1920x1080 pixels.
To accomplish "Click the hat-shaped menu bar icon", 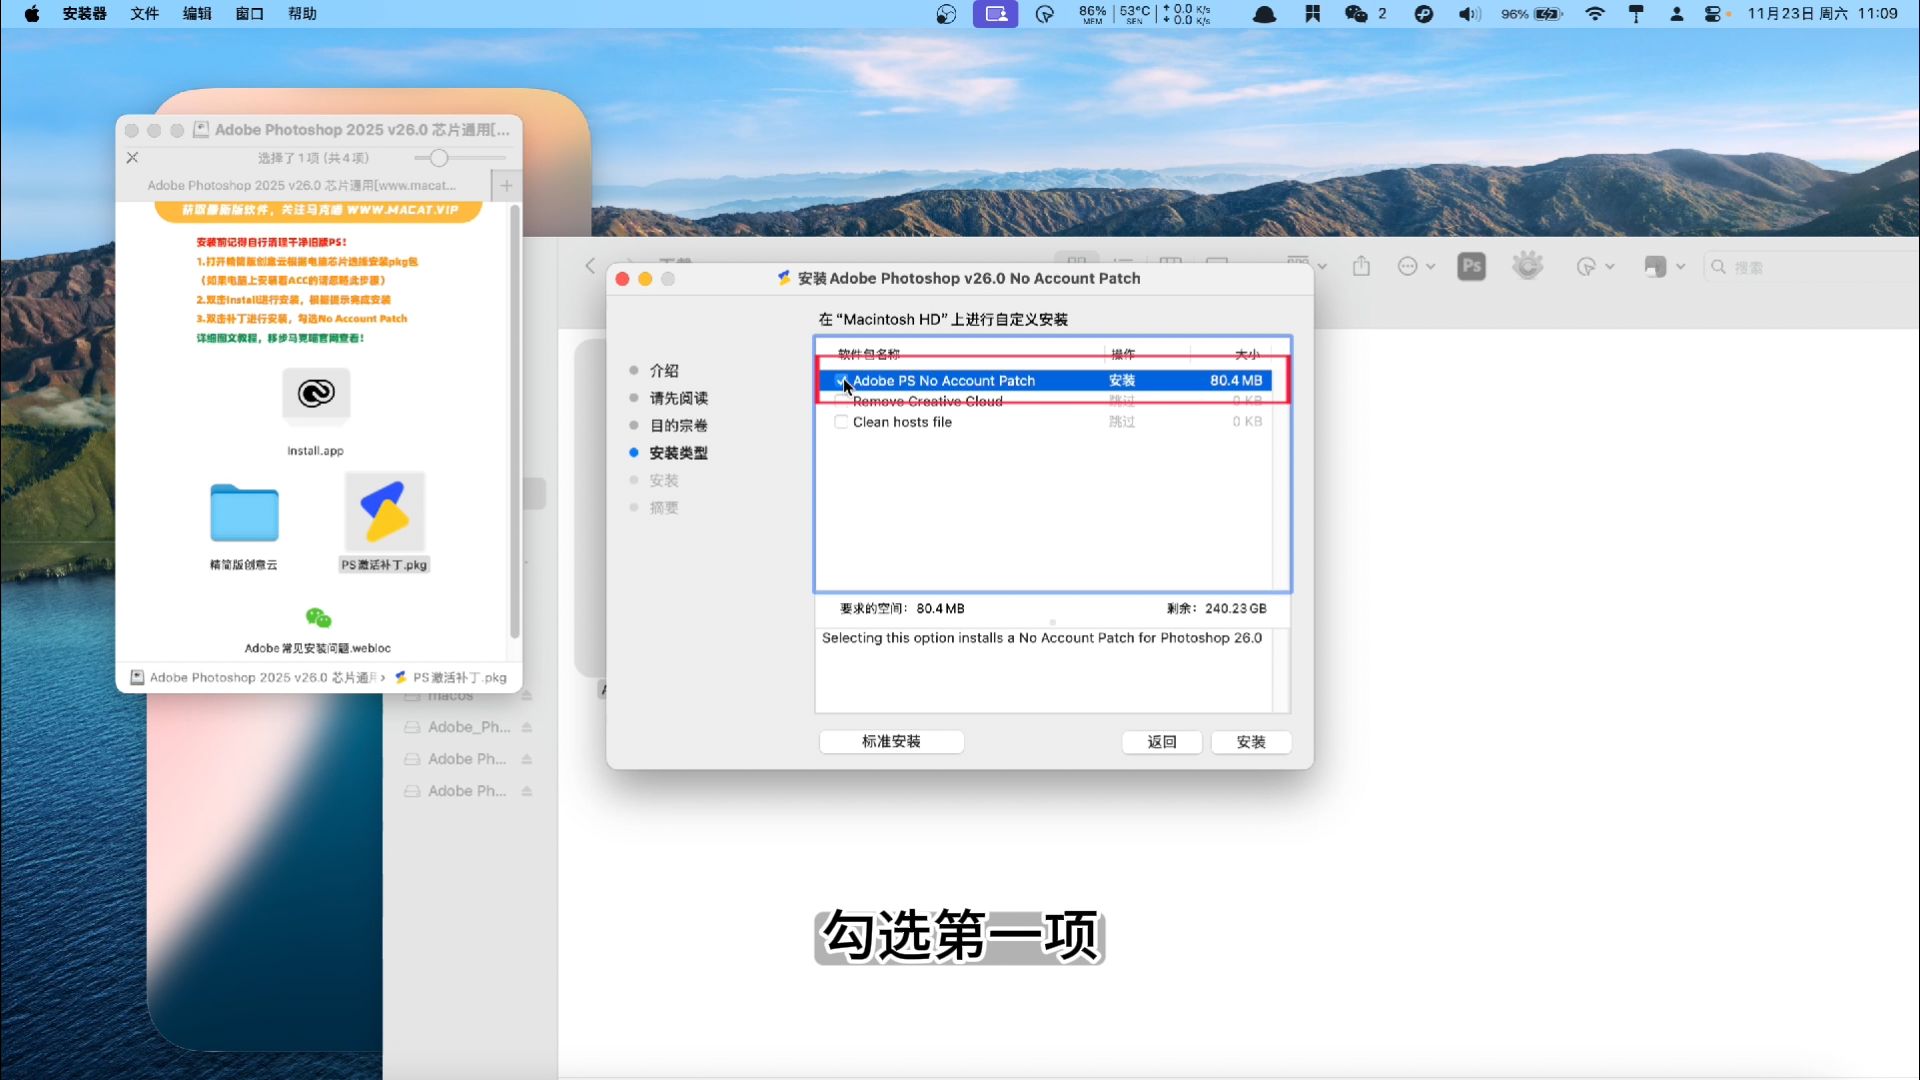I will coord(1264,14).
